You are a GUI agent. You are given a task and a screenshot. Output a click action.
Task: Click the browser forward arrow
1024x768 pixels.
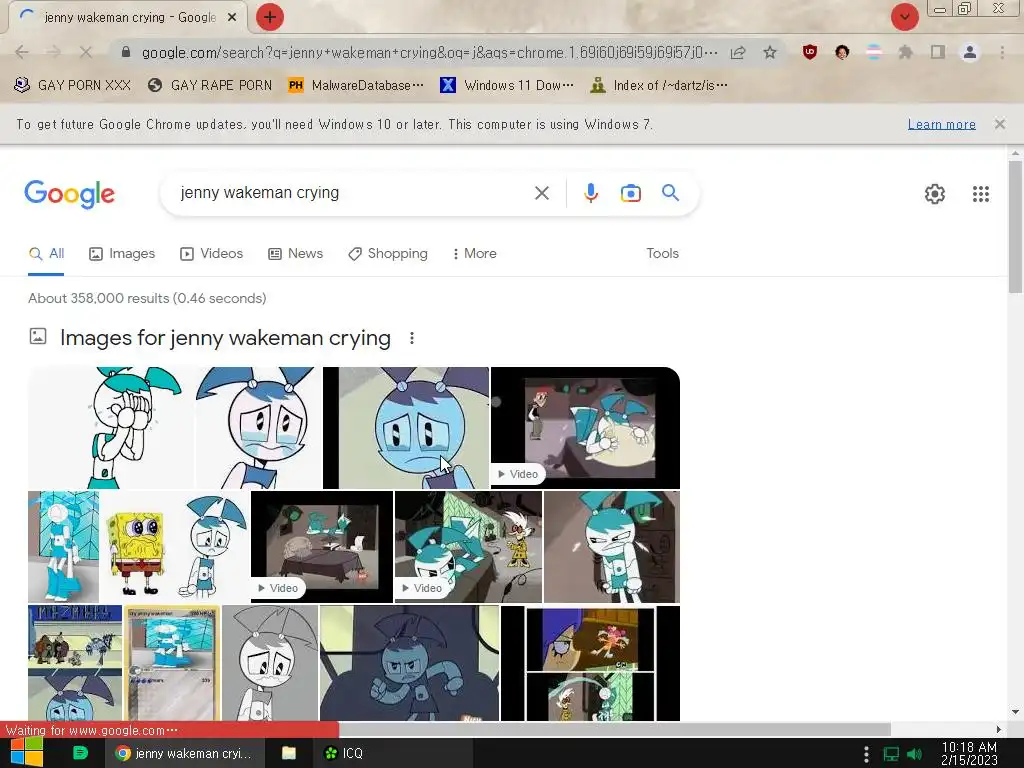pyautogui.click(x=54, y=52)
